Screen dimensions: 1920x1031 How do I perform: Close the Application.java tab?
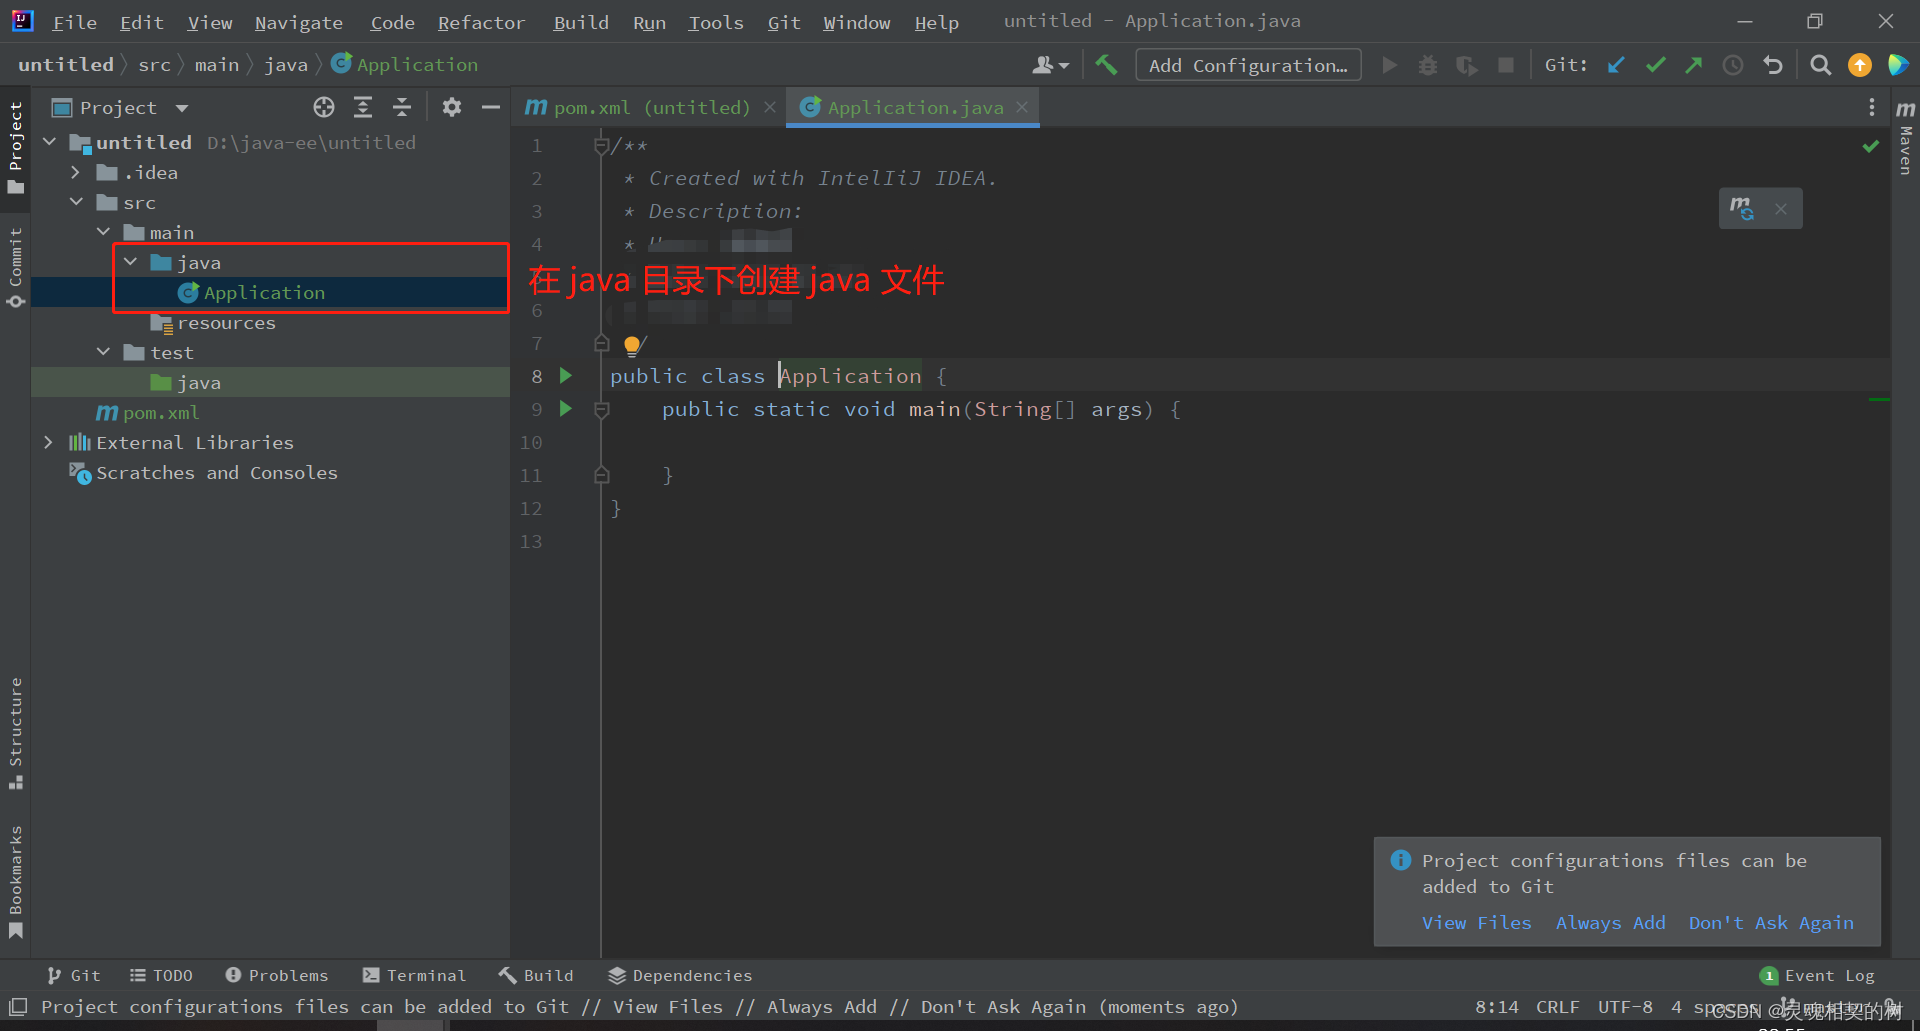(x=1022, y=107)
